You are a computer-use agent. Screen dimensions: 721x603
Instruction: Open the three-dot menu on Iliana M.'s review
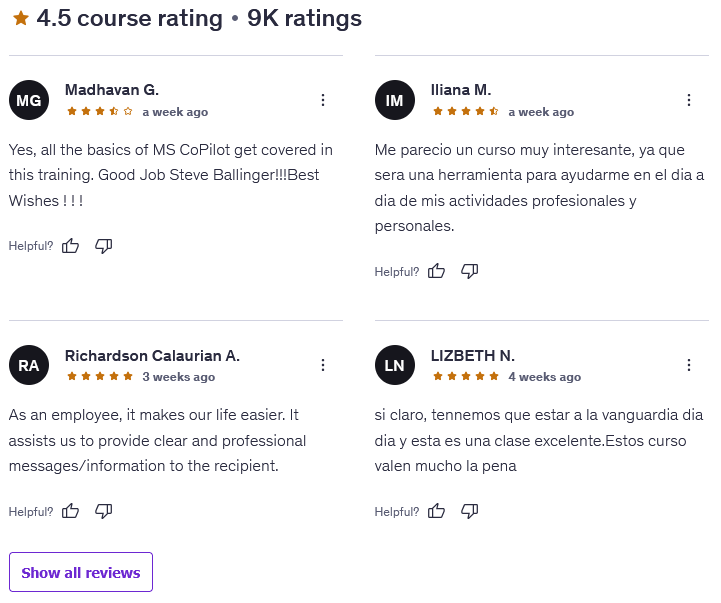coord(689,100)
